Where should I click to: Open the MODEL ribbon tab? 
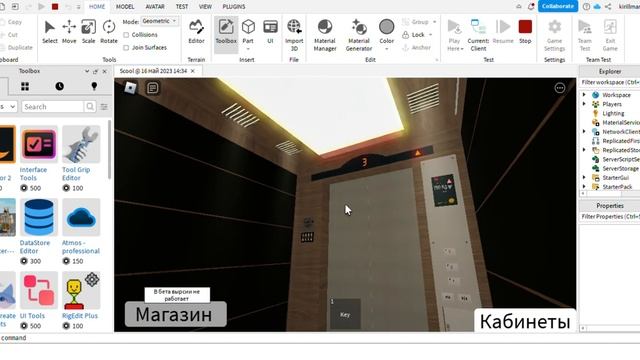[x=125, y=7]
